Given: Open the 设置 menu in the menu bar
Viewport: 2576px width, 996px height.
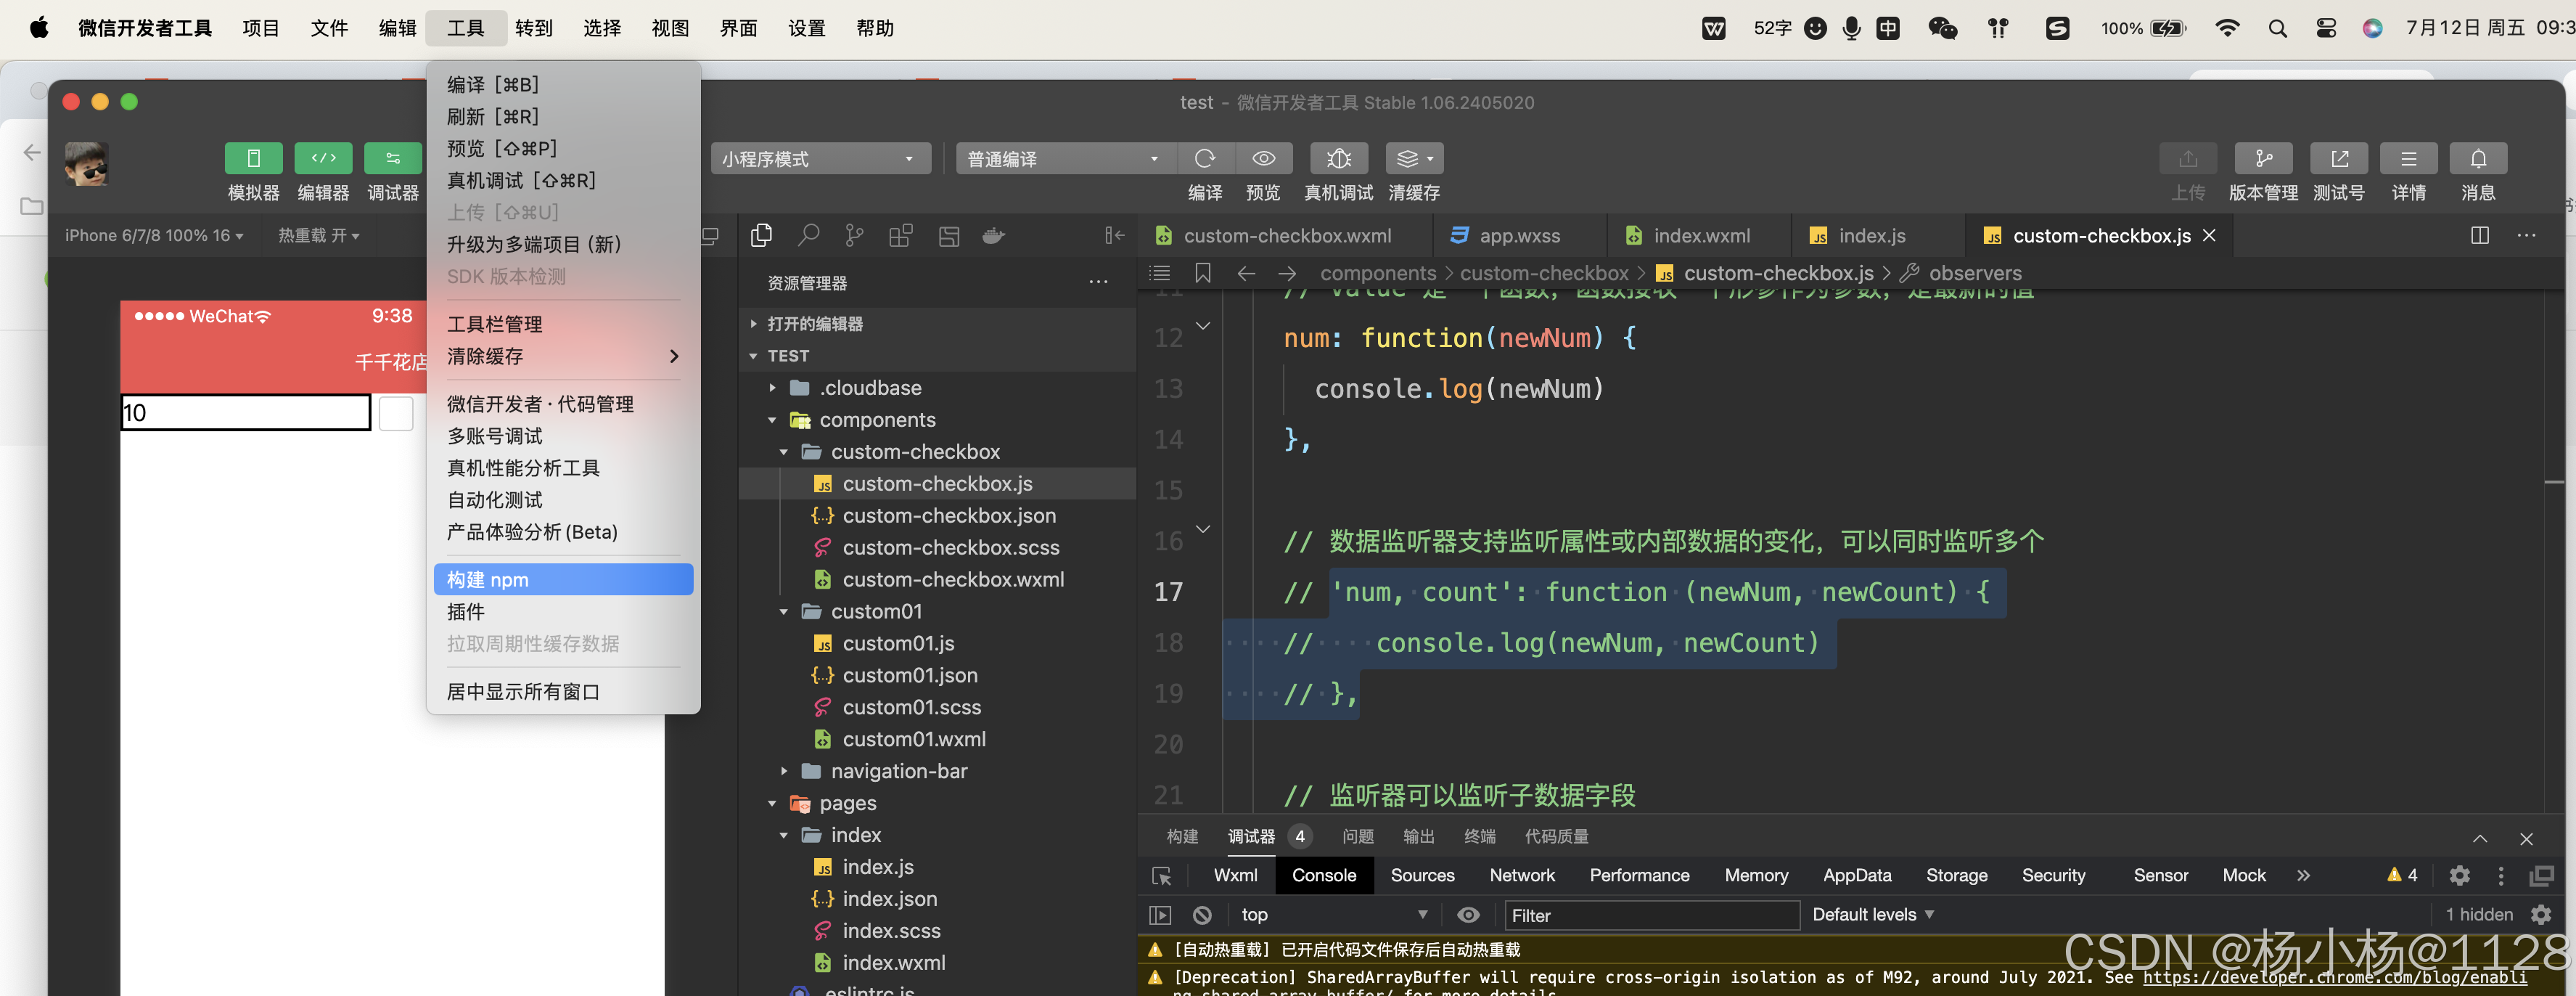Looking at the screenshot, I should (806, 28).
